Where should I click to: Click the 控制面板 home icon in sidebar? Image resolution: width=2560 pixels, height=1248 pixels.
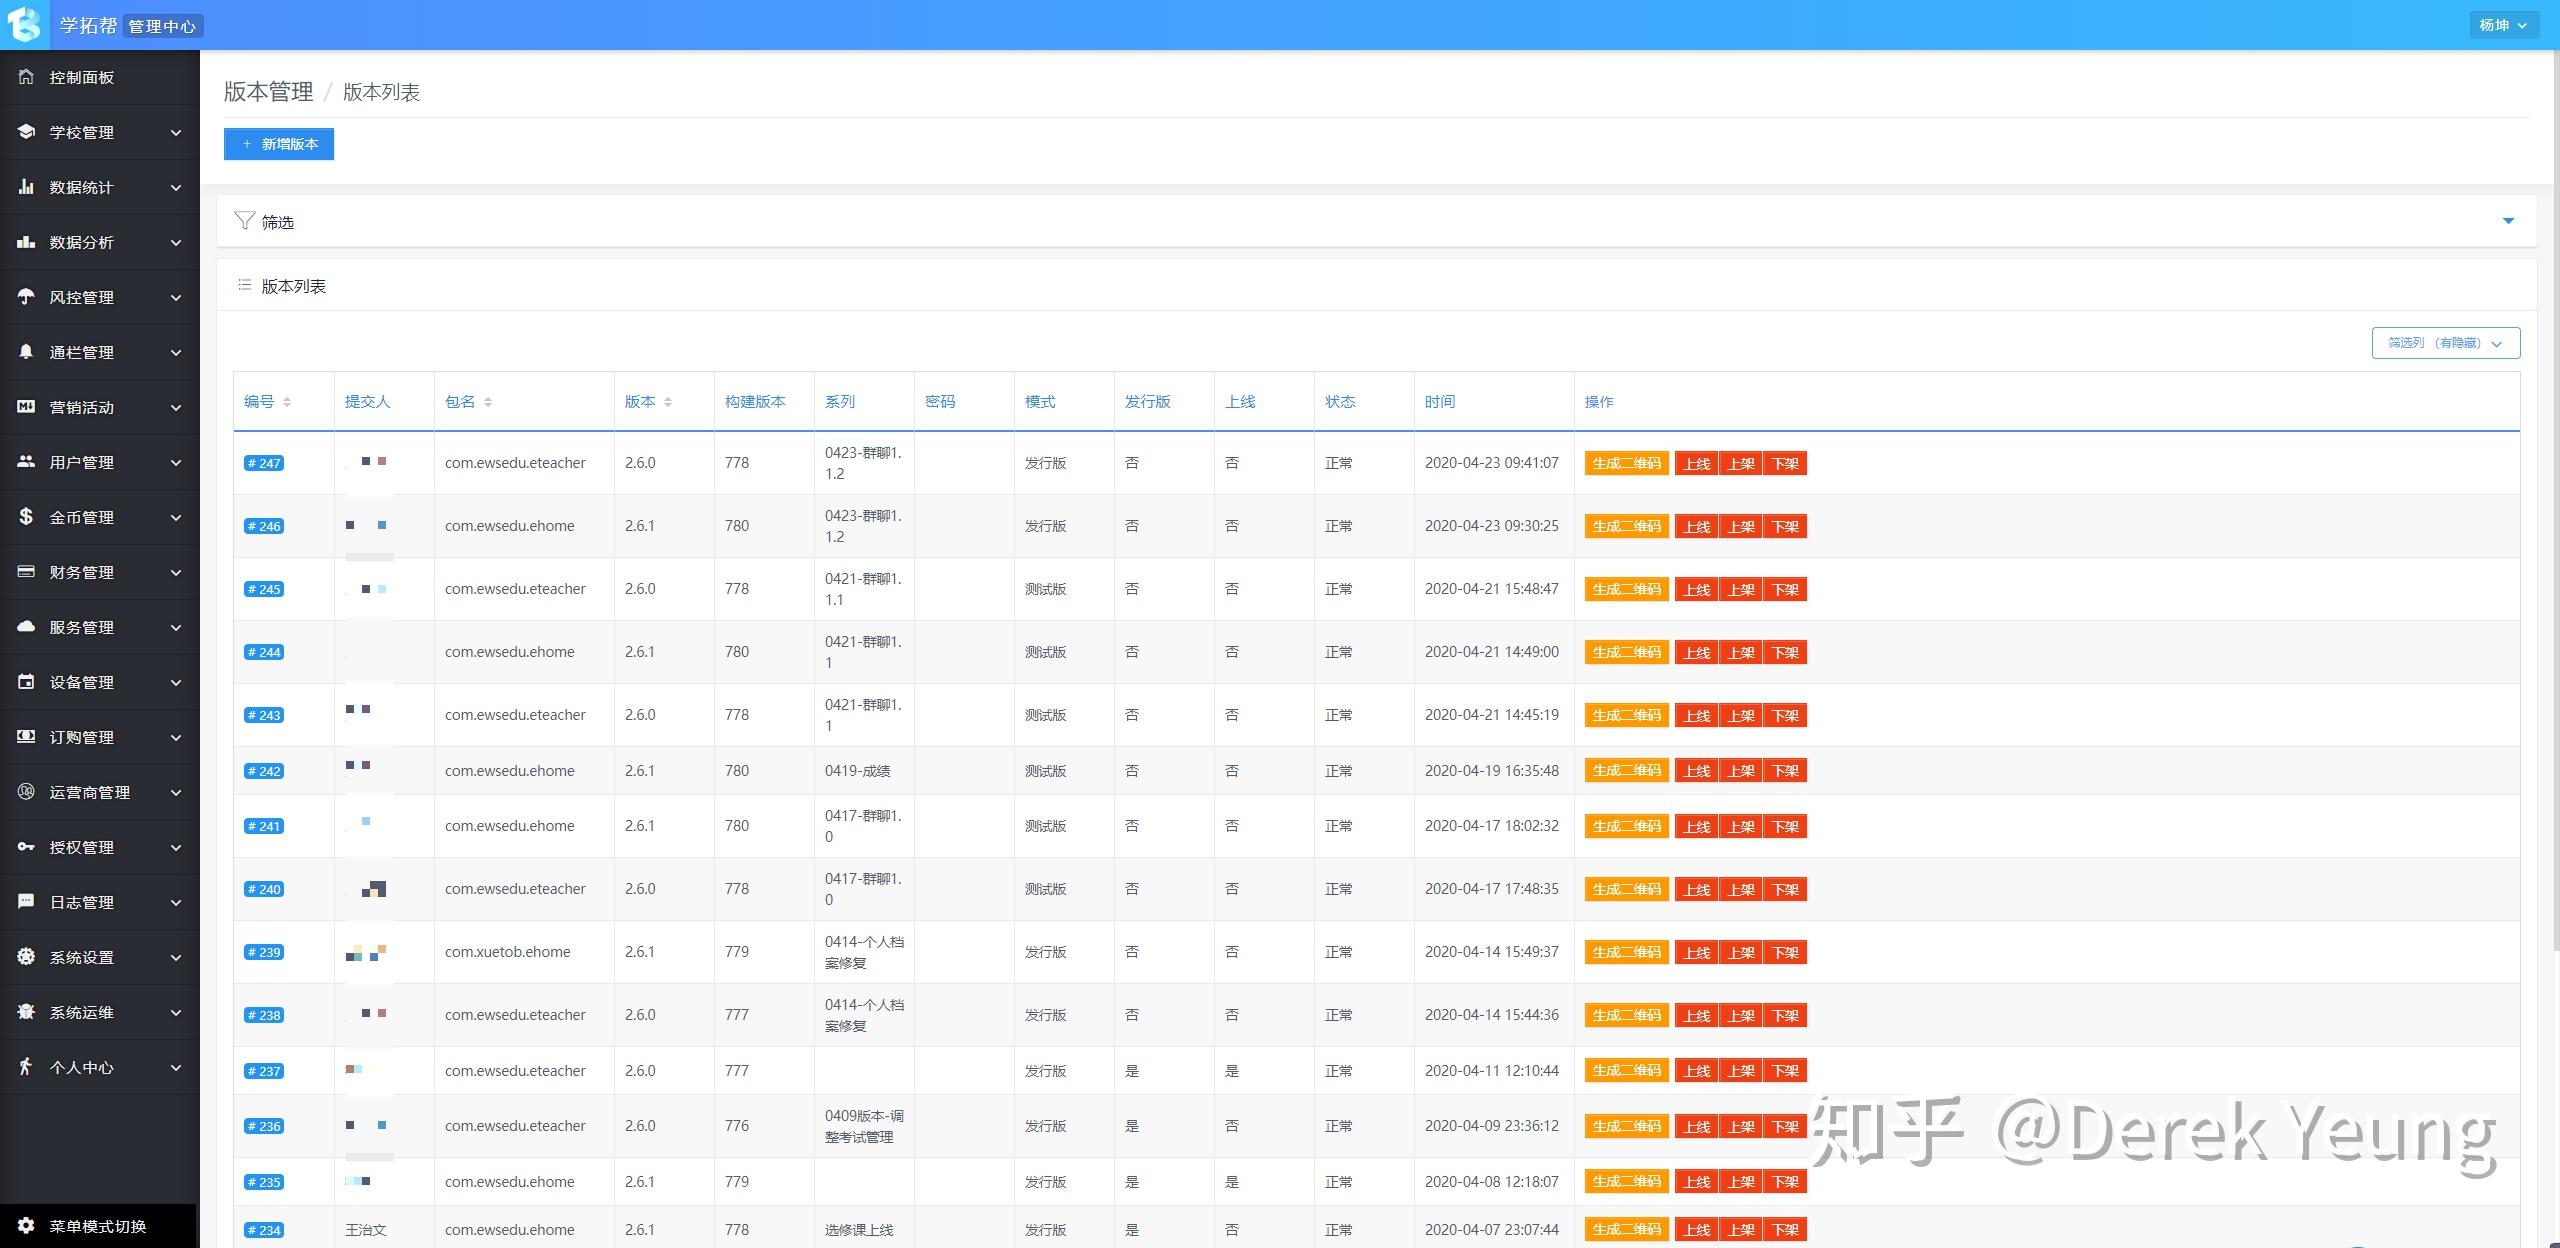coord(26,77)
